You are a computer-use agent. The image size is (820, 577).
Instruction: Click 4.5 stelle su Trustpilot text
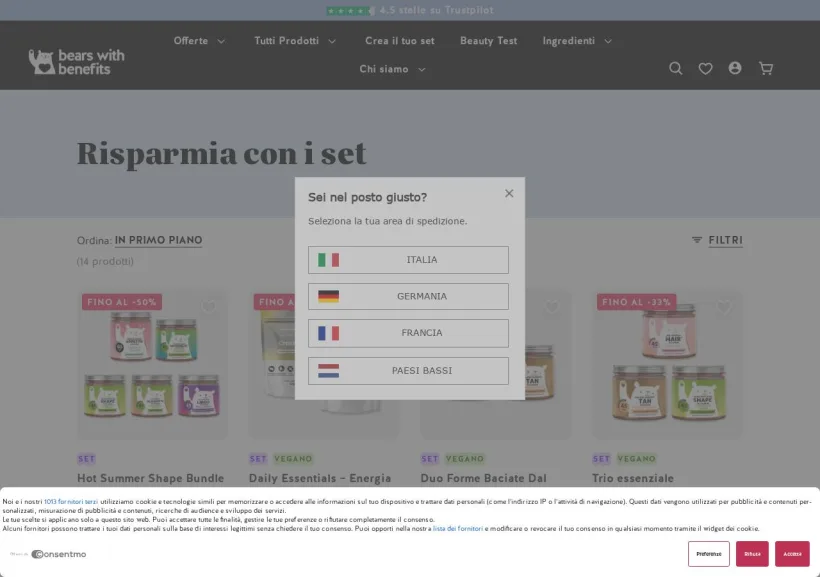436,10
